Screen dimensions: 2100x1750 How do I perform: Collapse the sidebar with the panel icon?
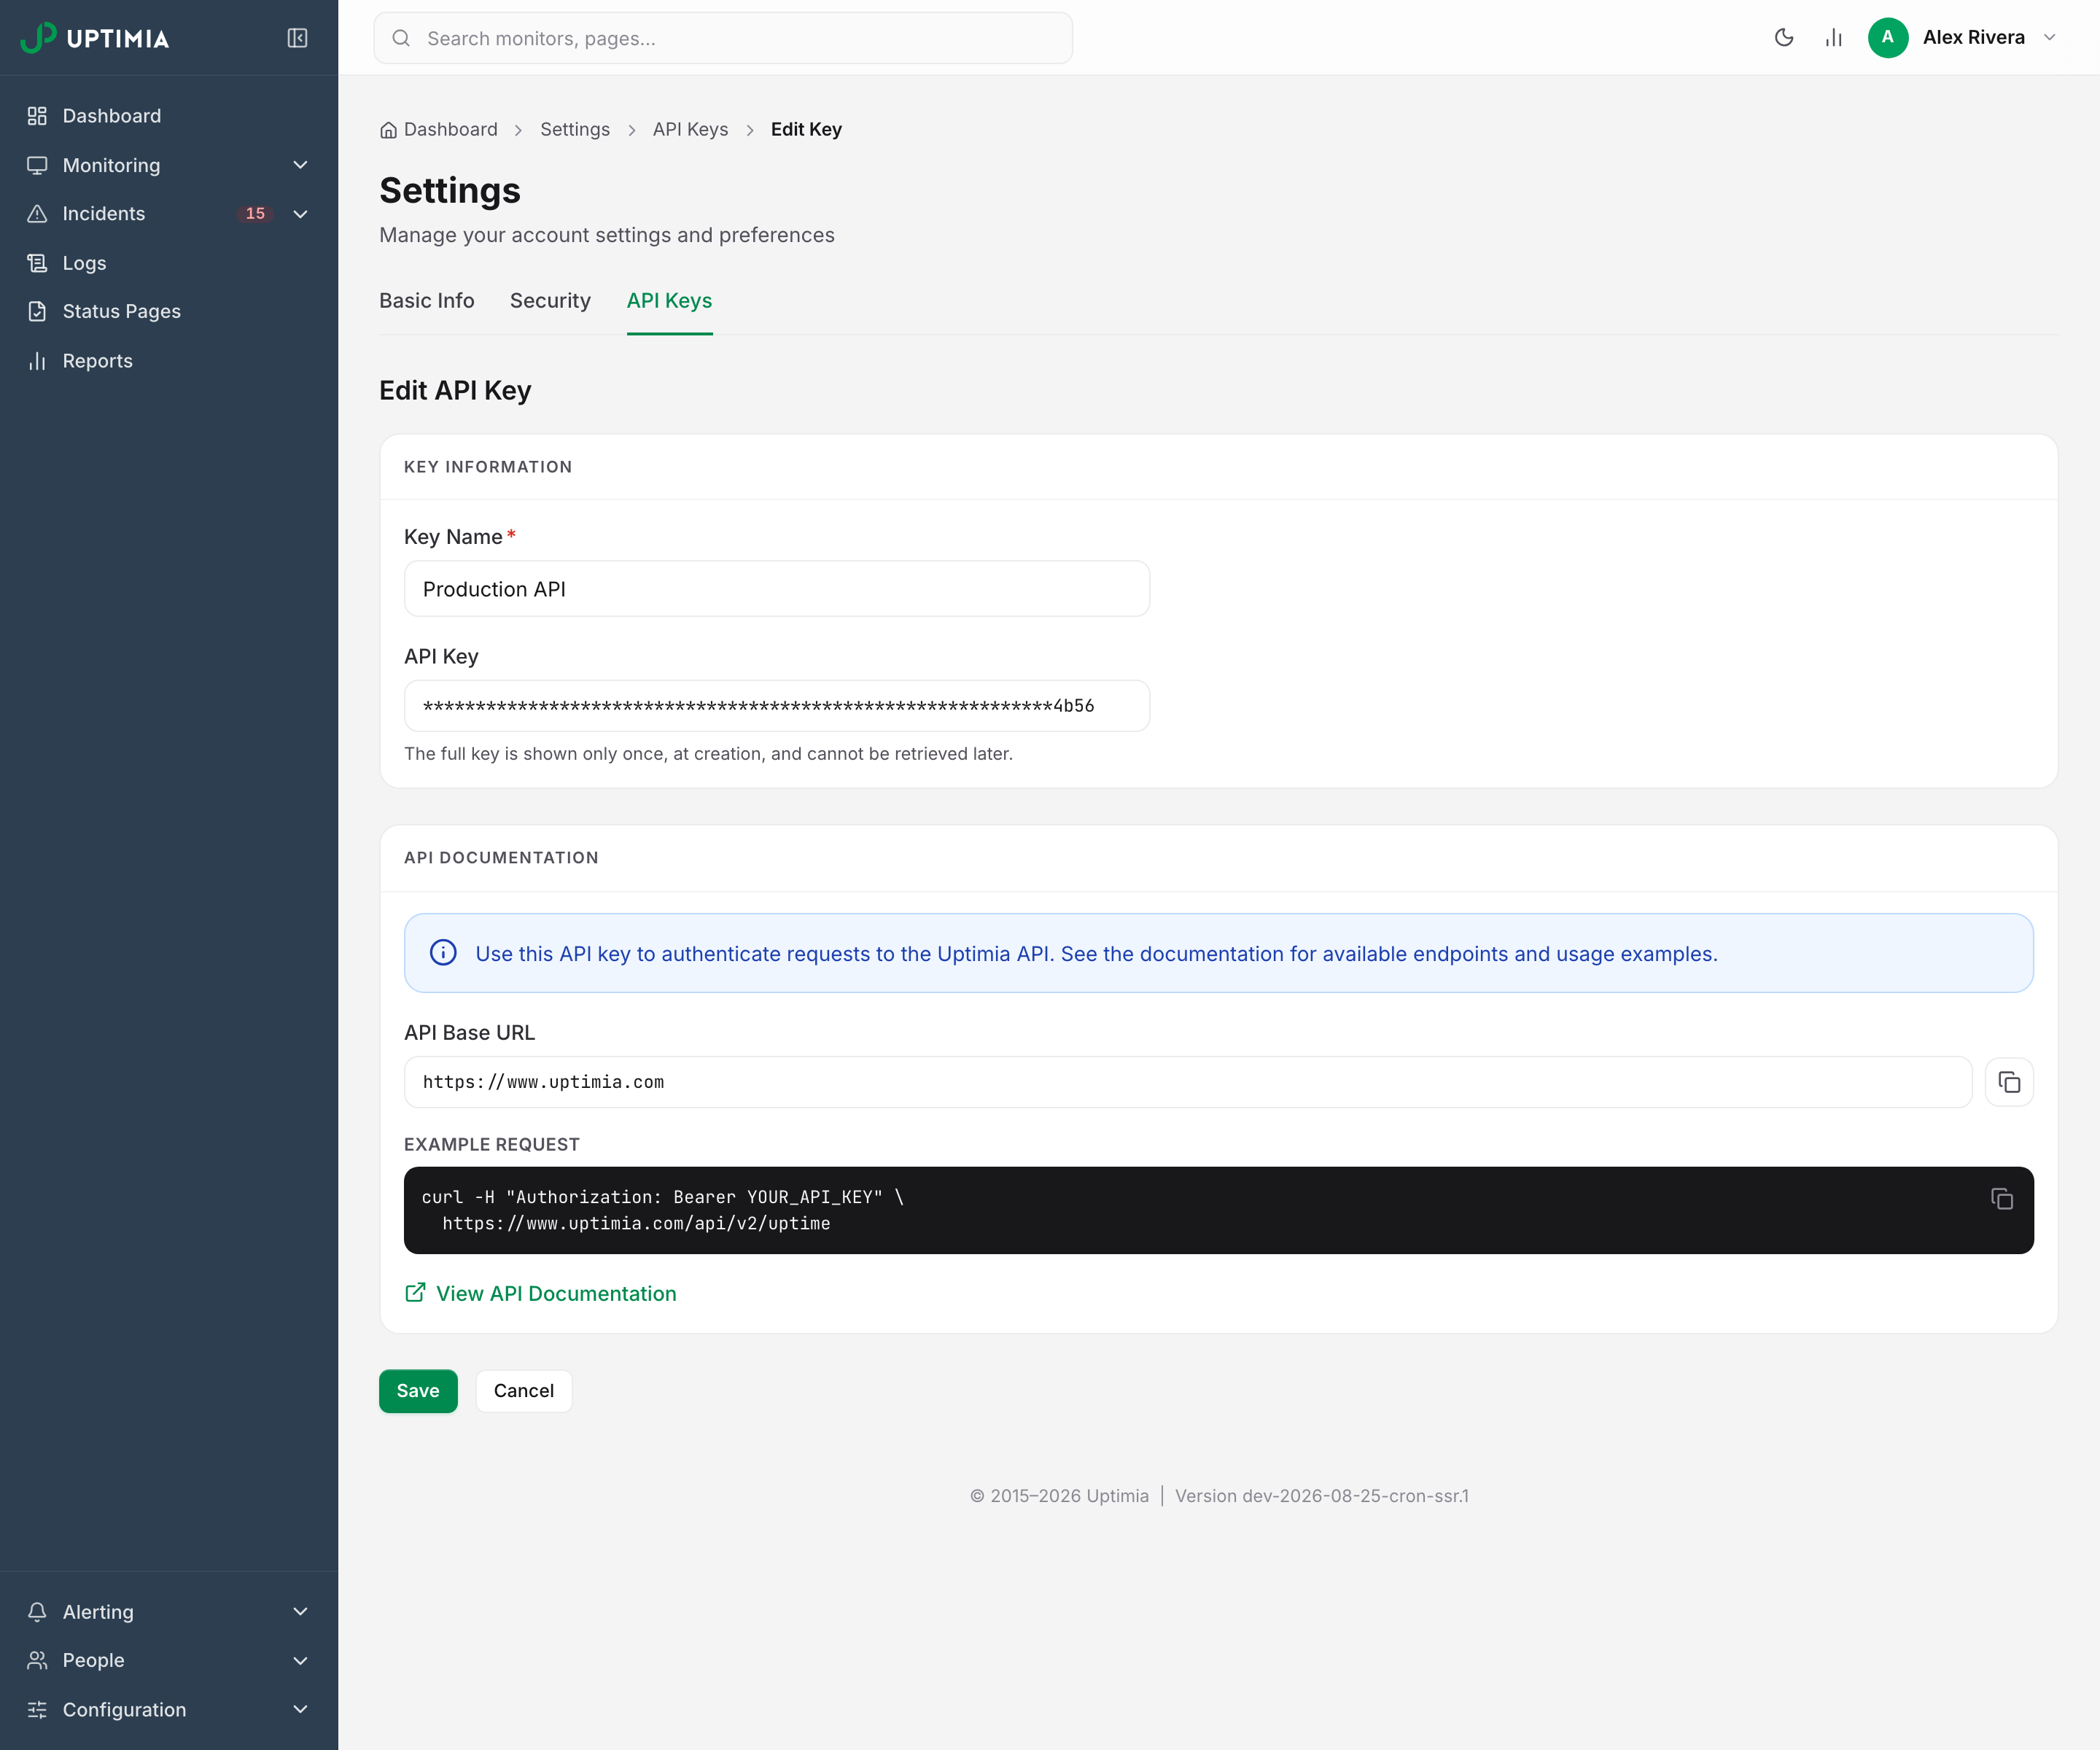297,38
